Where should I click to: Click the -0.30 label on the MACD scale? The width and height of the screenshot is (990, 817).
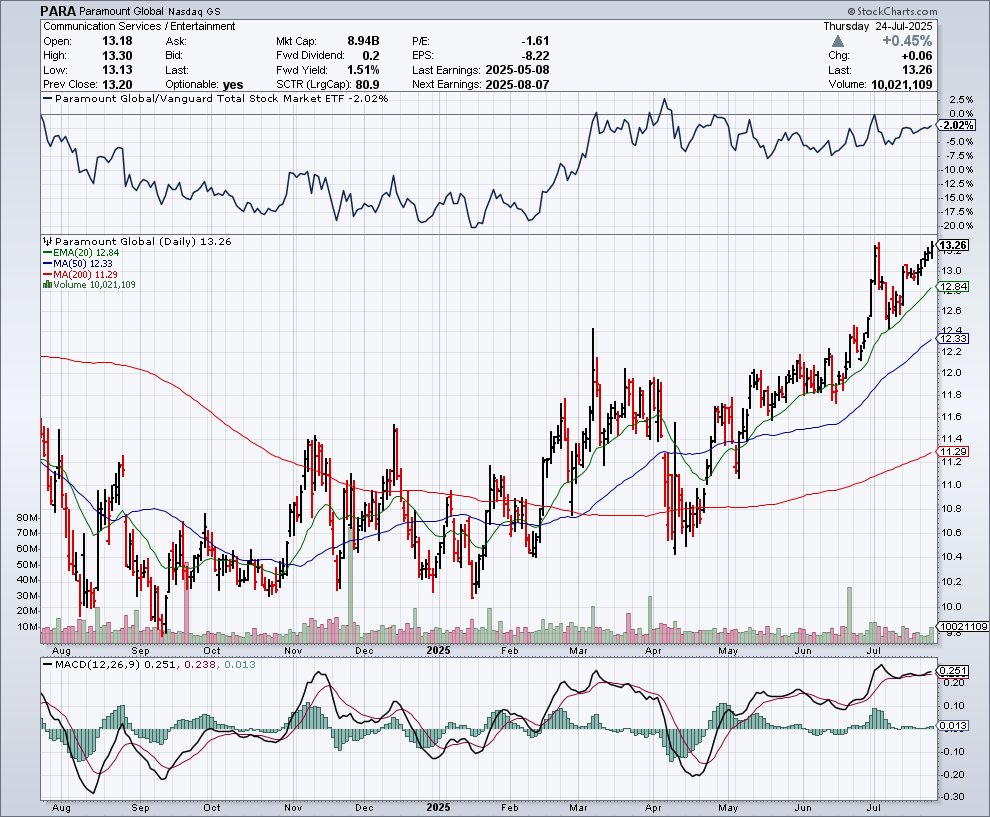pos(952,797)
